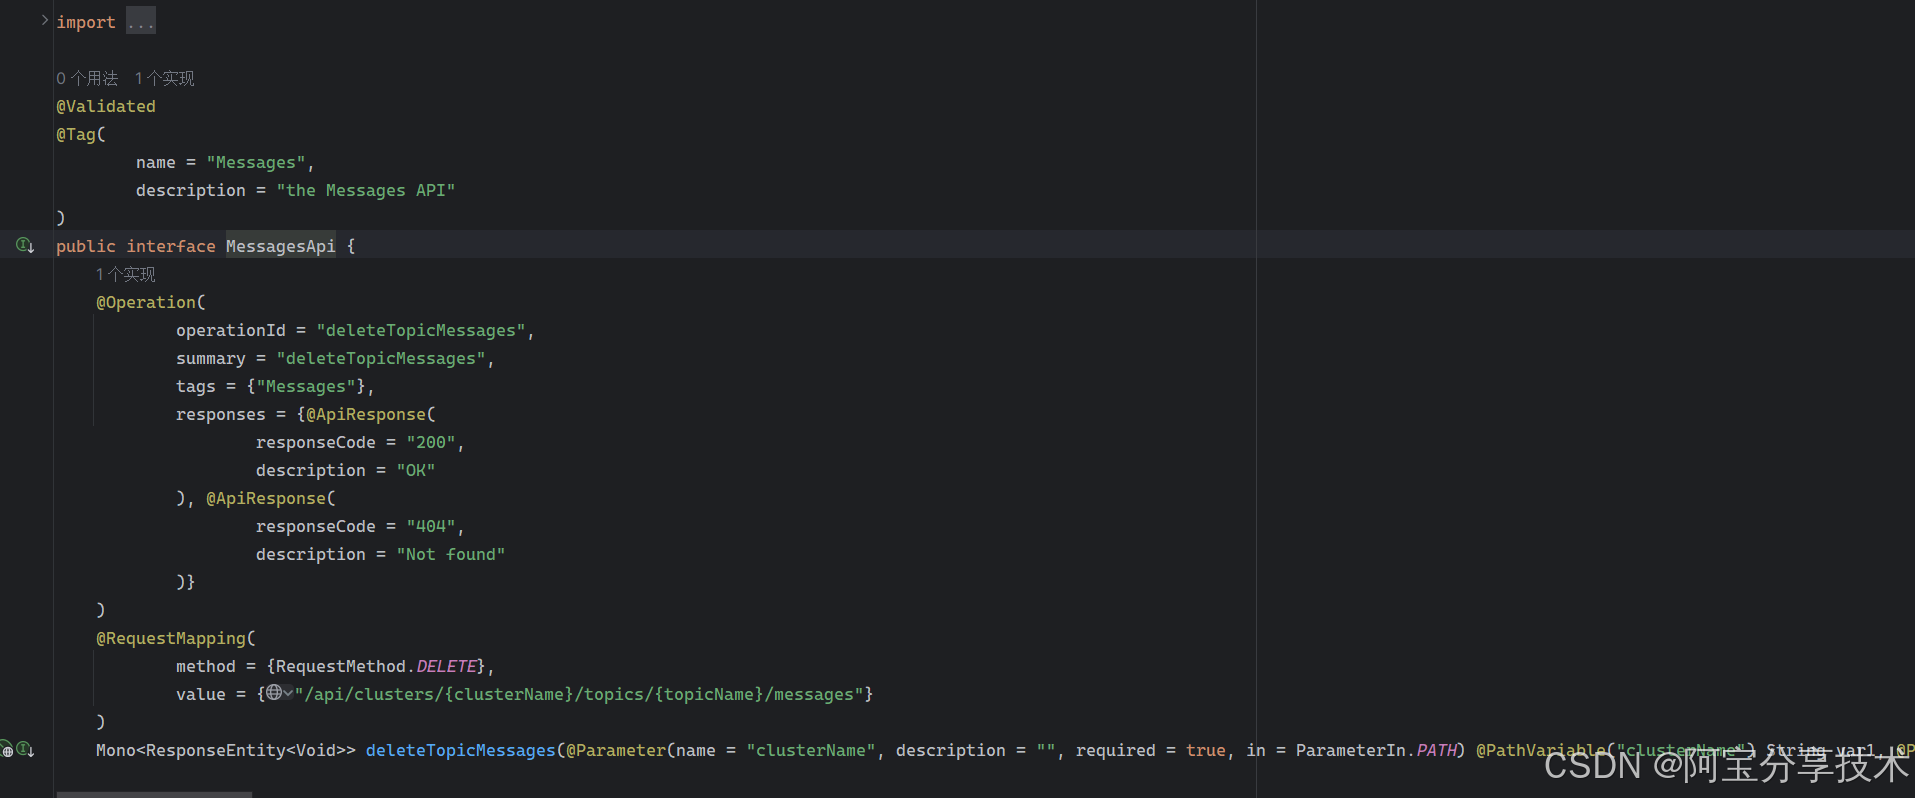Click ParameterIn.PATH constant

[x=1376, y=750]
